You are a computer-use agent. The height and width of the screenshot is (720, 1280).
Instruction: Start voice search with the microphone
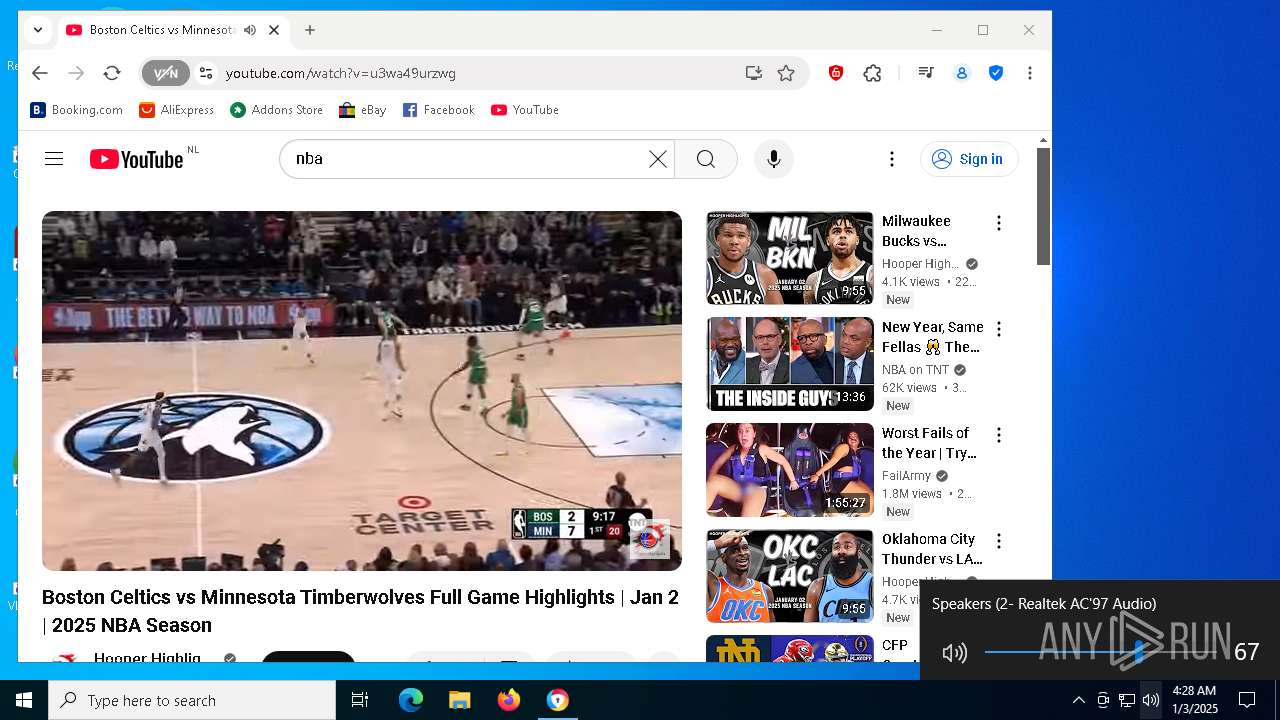773,159
